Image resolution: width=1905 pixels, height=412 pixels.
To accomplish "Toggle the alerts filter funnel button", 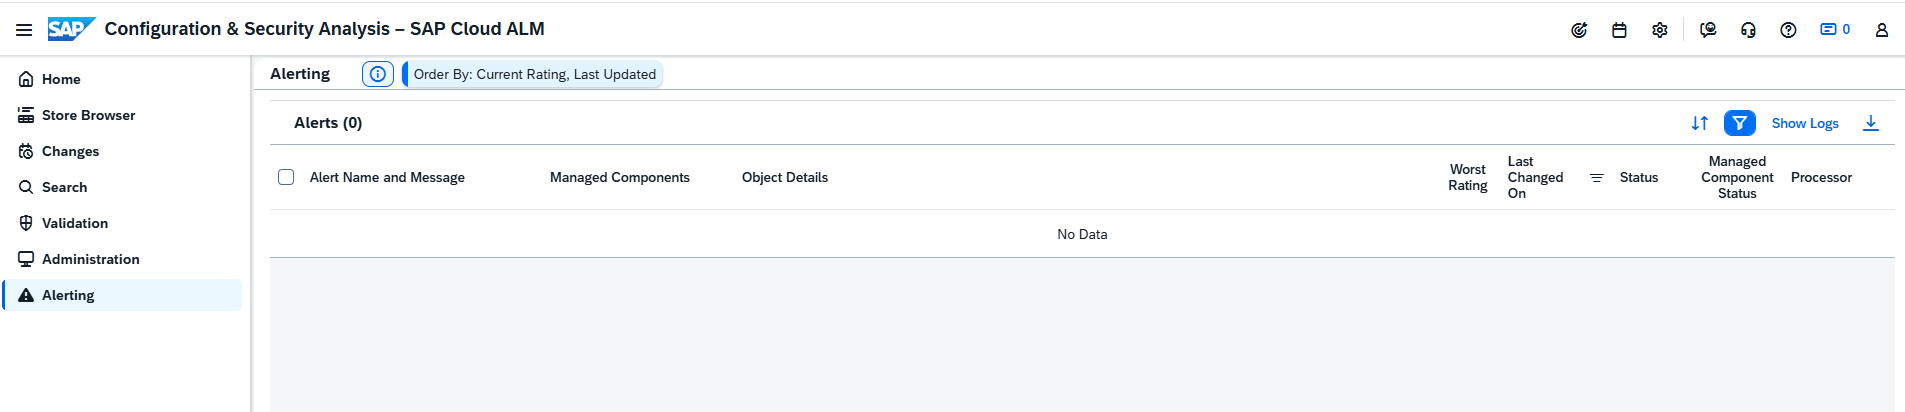I will [x=1739, y=123].
